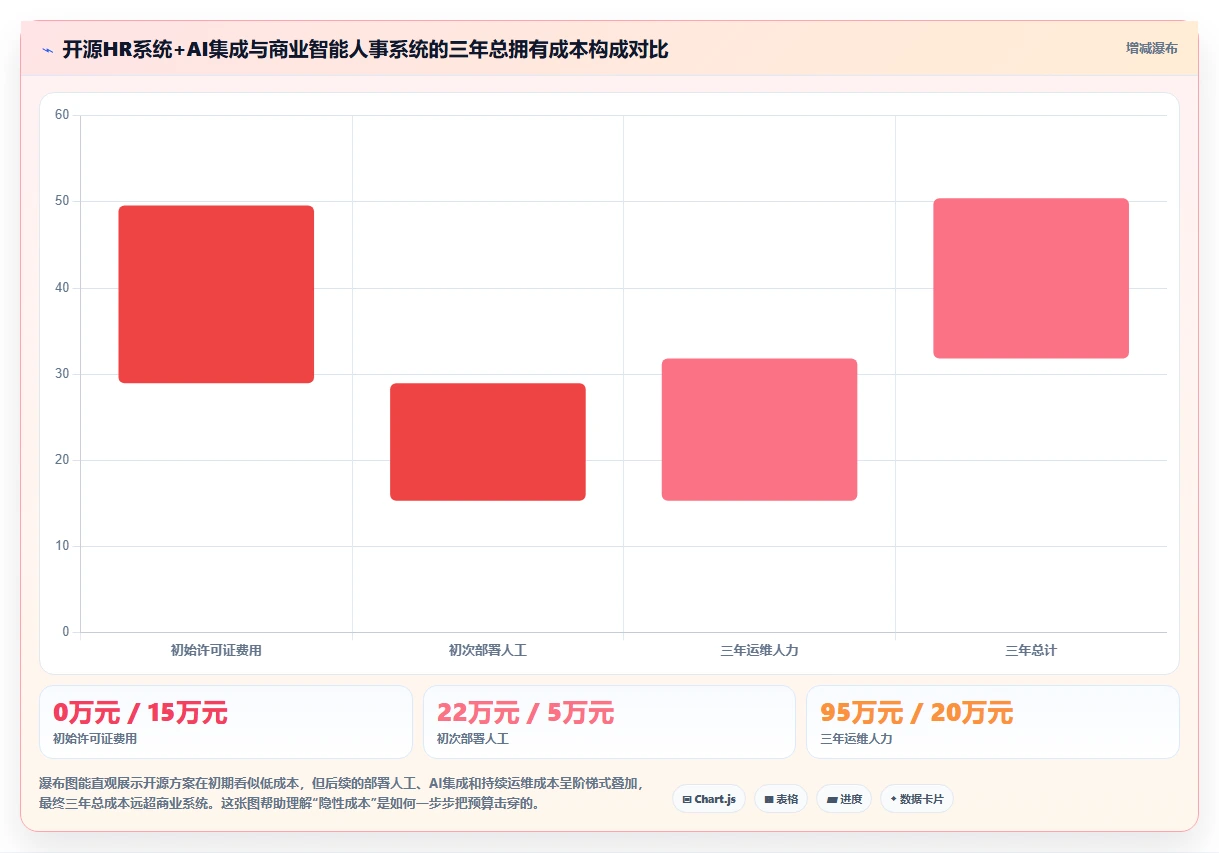Click the x-axis label 初始许可证费用
The image size is (1219, 853).
(216, 650)
